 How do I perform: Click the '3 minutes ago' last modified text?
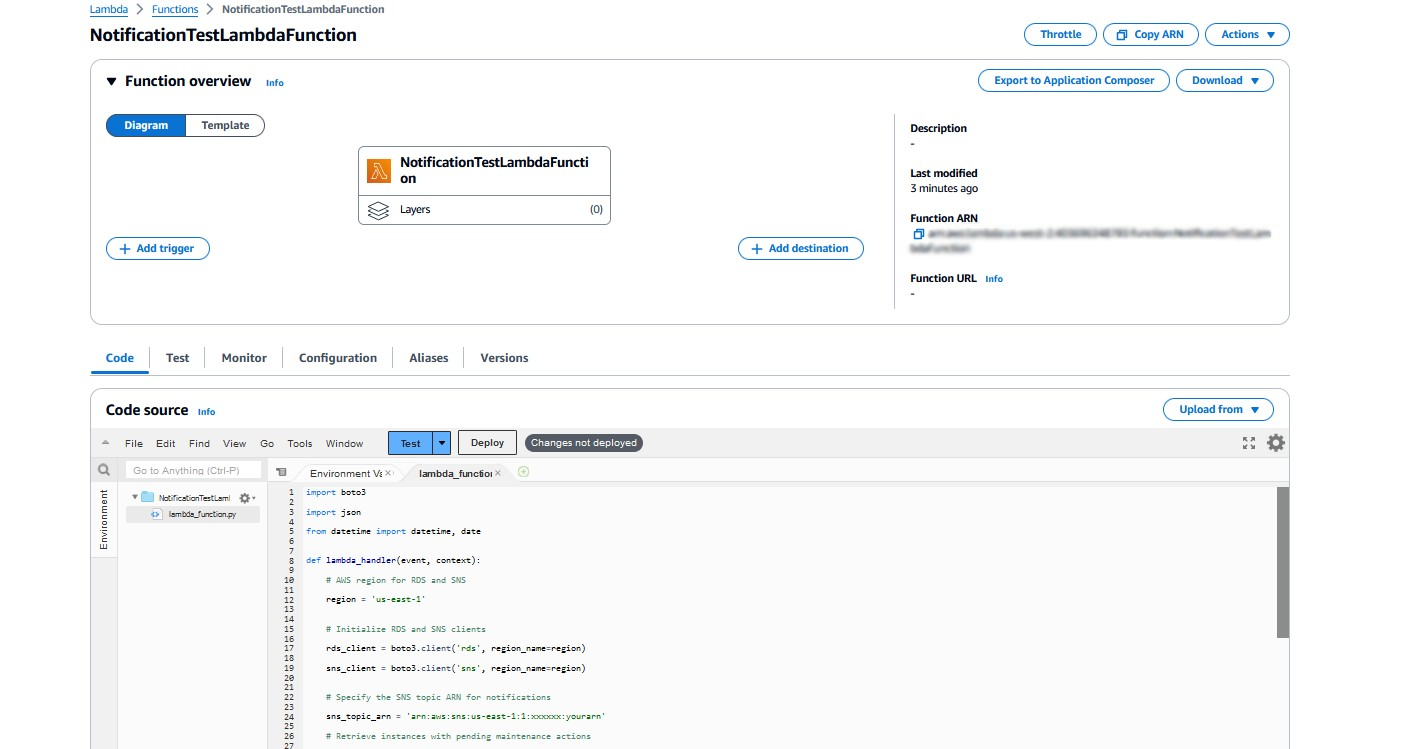click(944, 189)
